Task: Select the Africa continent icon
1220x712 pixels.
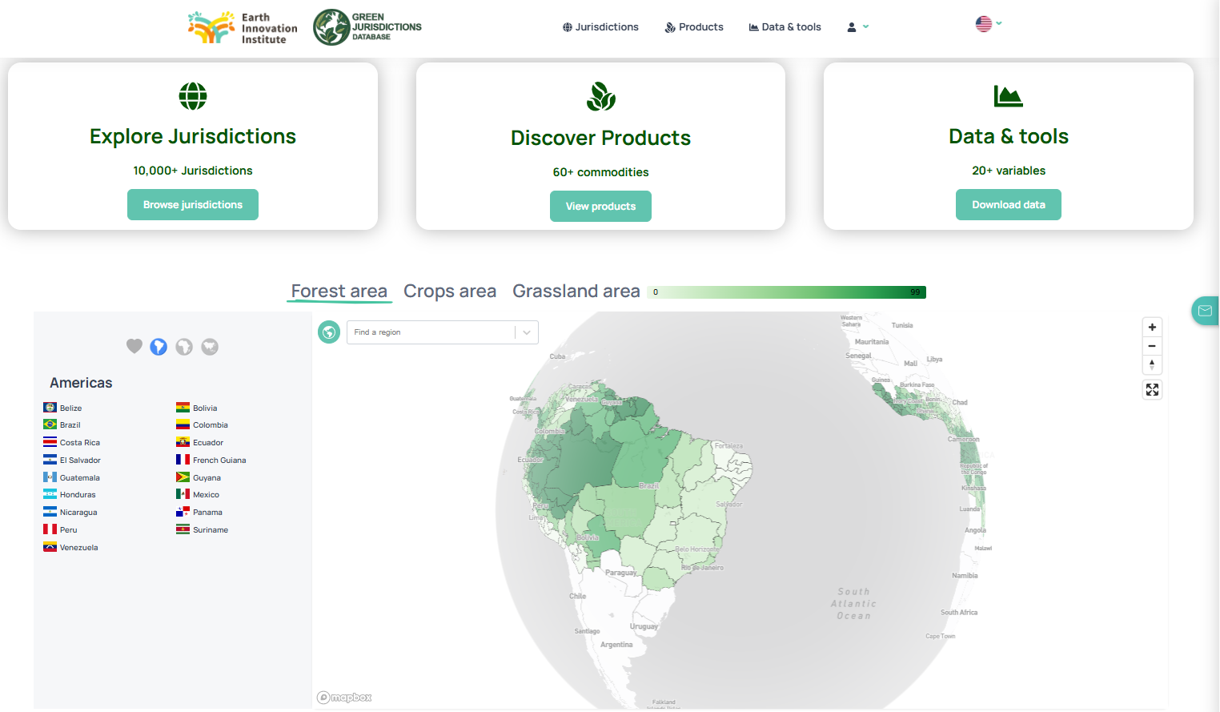Action: [x=184, y=346]
